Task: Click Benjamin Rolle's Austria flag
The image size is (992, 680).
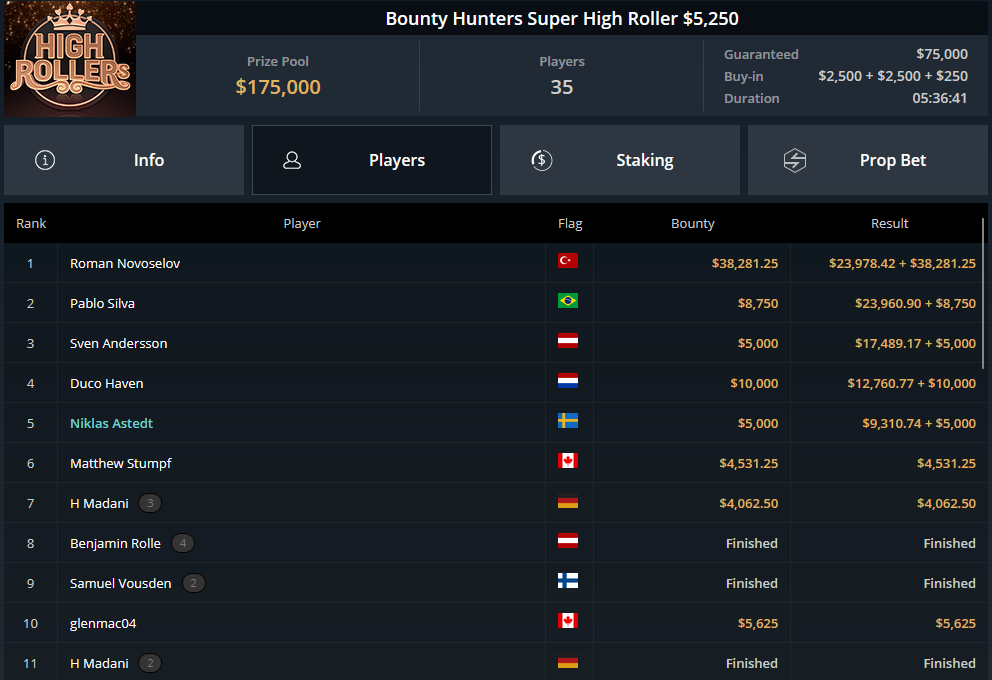Action: point(567,541)
